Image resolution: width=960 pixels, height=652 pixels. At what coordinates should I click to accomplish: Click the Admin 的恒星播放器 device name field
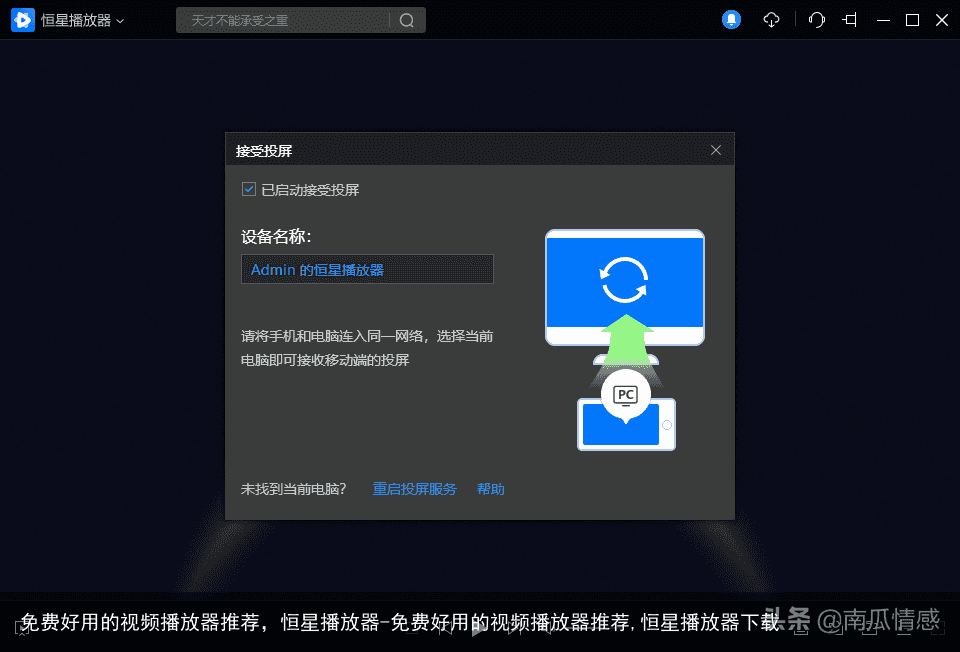(x=367, y=269)
